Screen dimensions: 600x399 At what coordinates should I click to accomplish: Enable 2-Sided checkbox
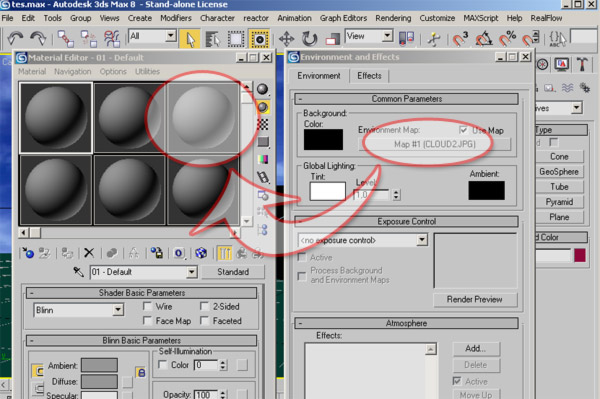[205, 306]
